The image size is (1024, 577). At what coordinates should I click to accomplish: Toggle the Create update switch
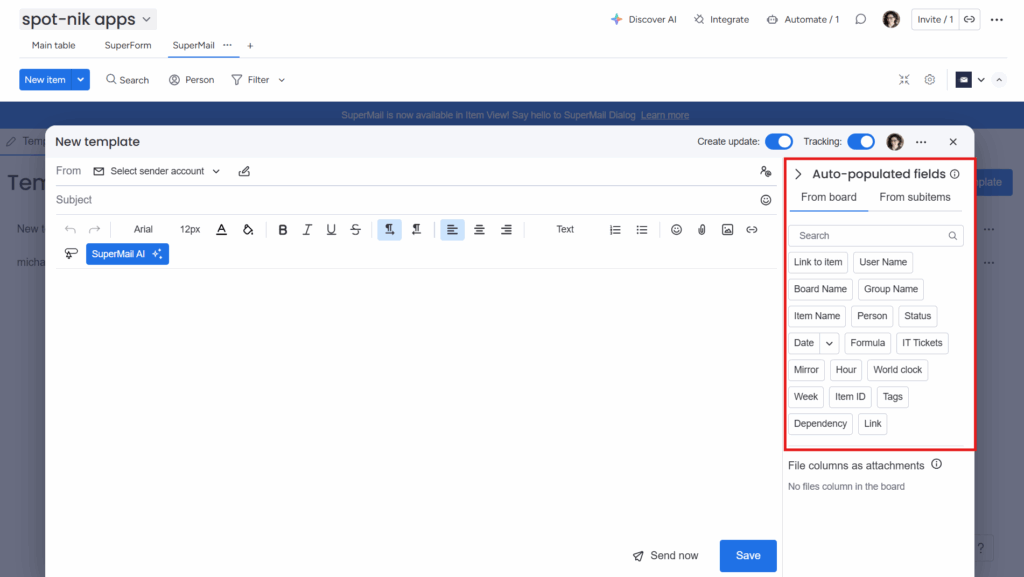tap(779, 142)
